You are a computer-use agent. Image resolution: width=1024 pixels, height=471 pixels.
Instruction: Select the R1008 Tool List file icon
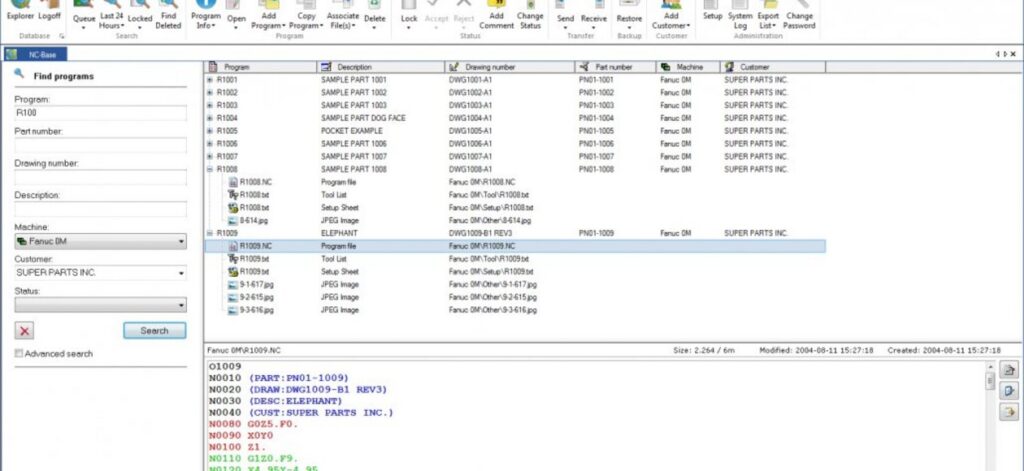[x=233, y=195]
